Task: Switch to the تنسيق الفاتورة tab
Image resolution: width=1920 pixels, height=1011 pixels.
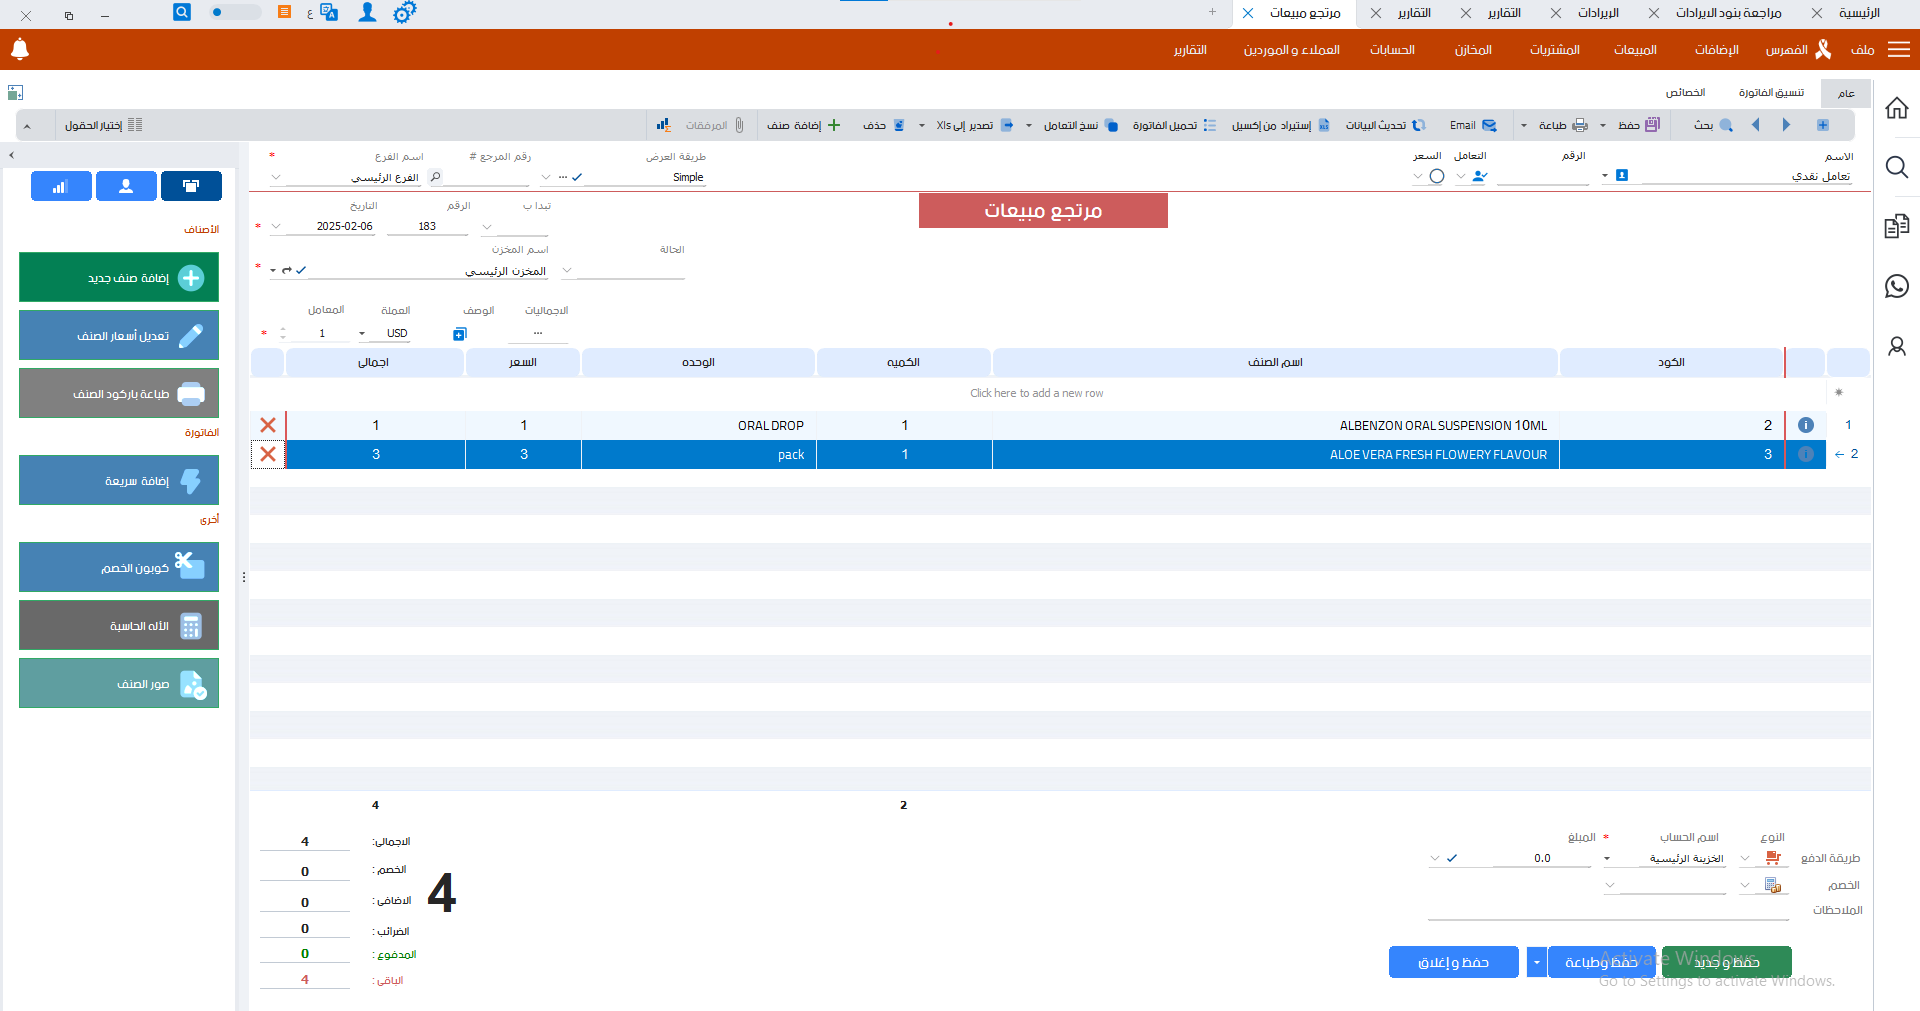Action: 1771,93
